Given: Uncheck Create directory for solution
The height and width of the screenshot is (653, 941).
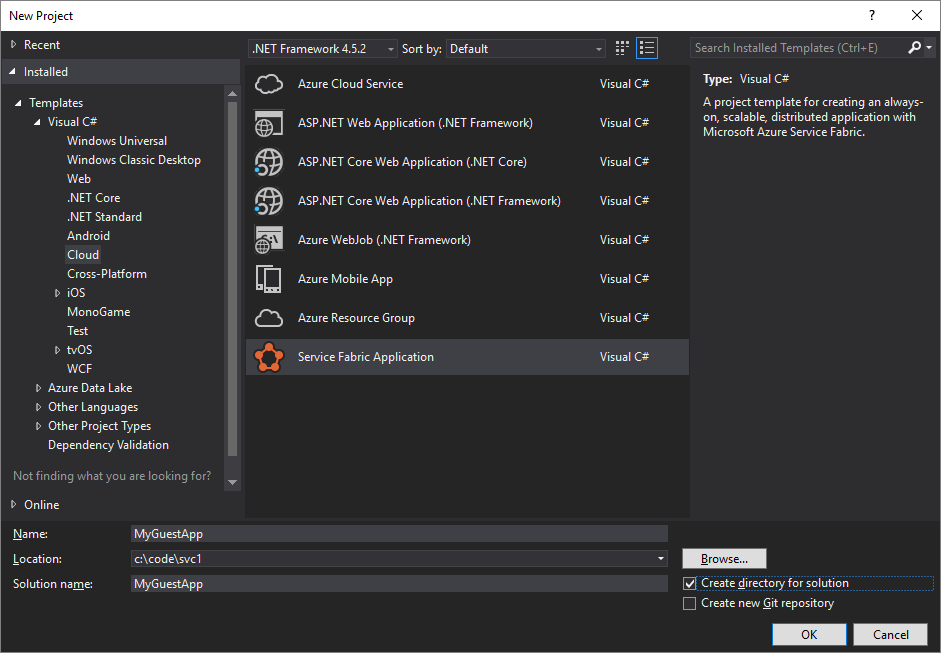Looking at the screenshot, I should click(x=689, y=583).
